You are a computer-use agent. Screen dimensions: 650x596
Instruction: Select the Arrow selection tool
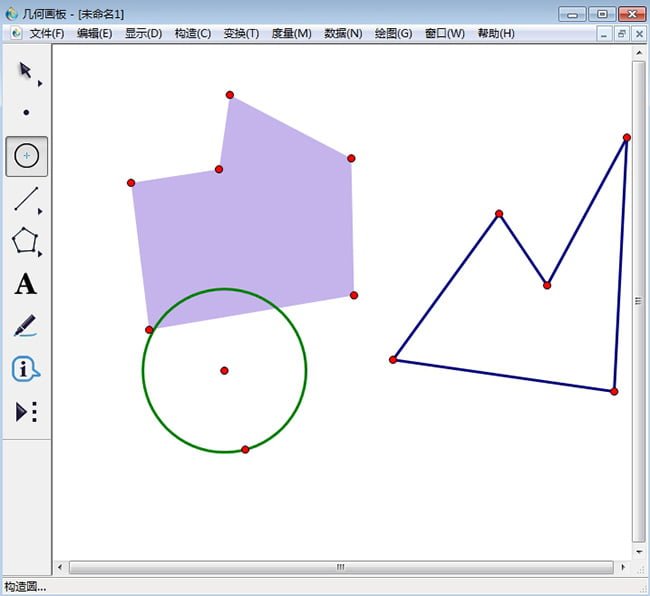point(26,71)
